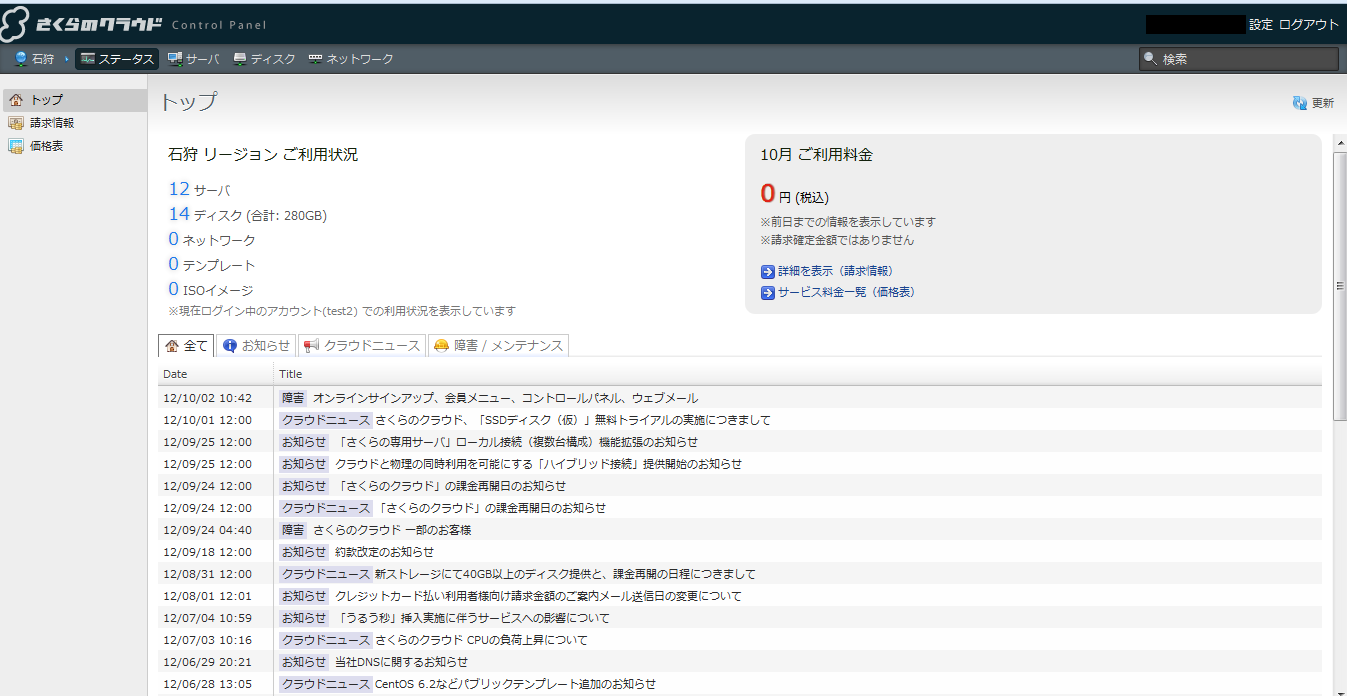1347x696 pixels.
Task: Open the CPUの負荷上昇について news entry
Action: [740, 640]
